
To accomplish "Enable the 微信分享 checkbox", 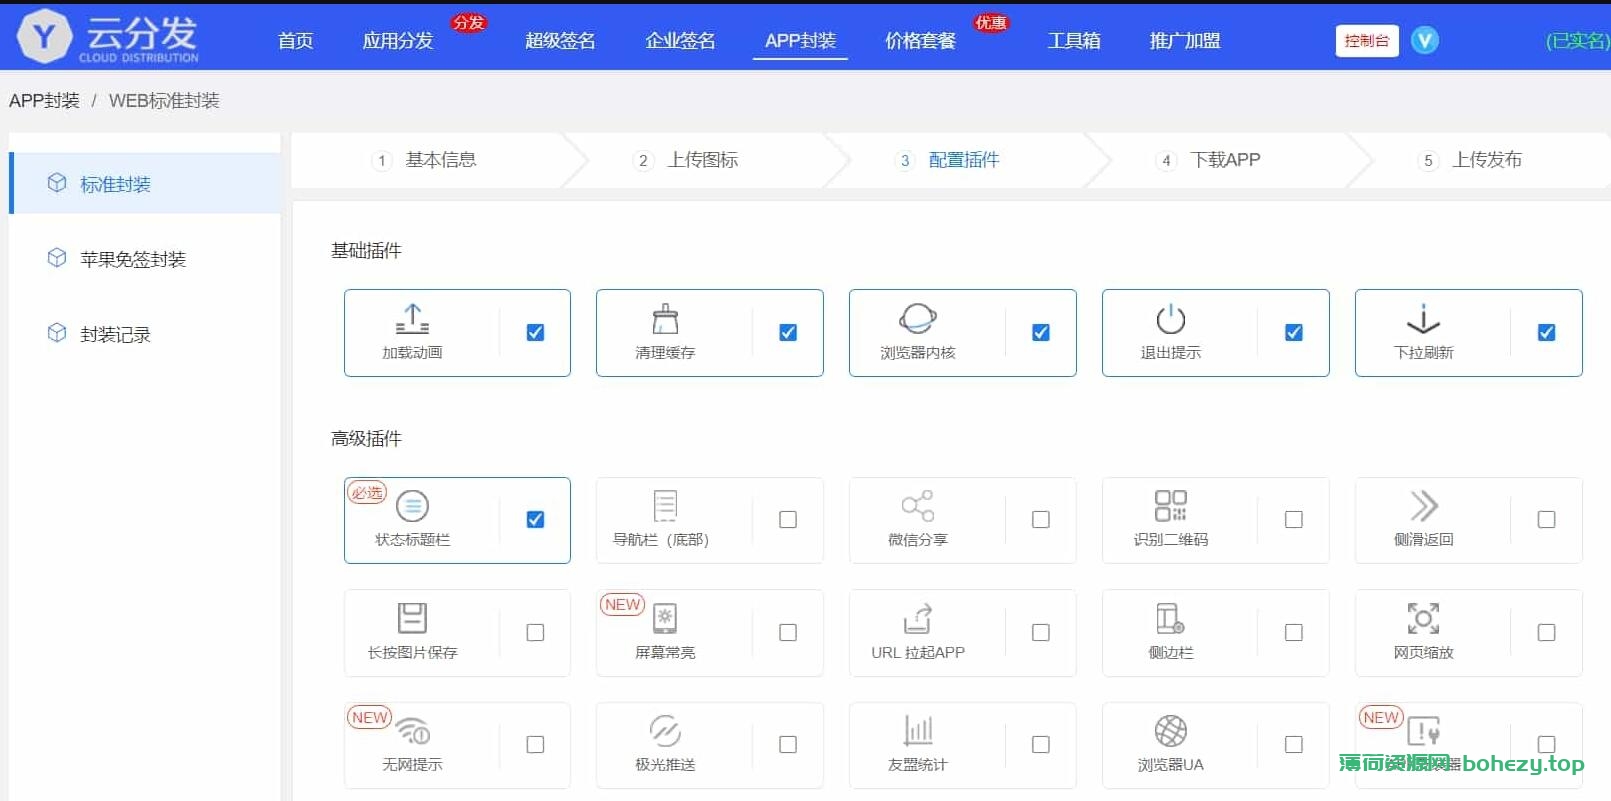I will (1041, 519).
